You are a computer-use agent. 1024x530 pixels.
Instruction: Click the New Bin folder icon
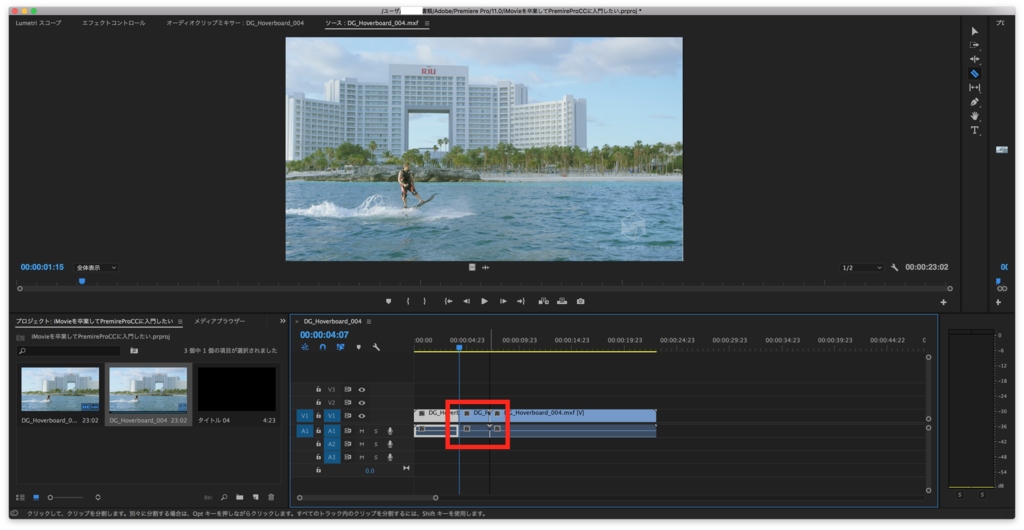click(240, 497)
